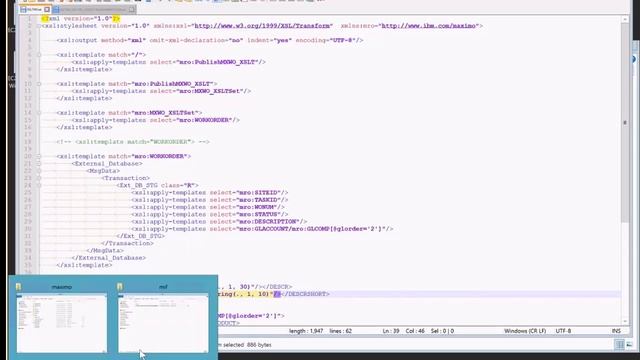
Task: Collapse the Ext_DB_STG fold marker on line 24
Action: coord(39,185)
